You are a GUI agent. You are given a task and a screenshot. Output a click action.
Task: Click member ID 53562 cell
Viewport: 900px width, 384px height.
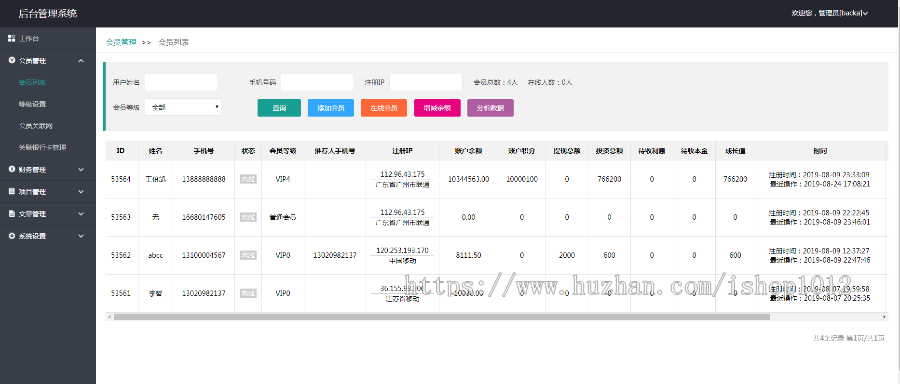(121, 255)
